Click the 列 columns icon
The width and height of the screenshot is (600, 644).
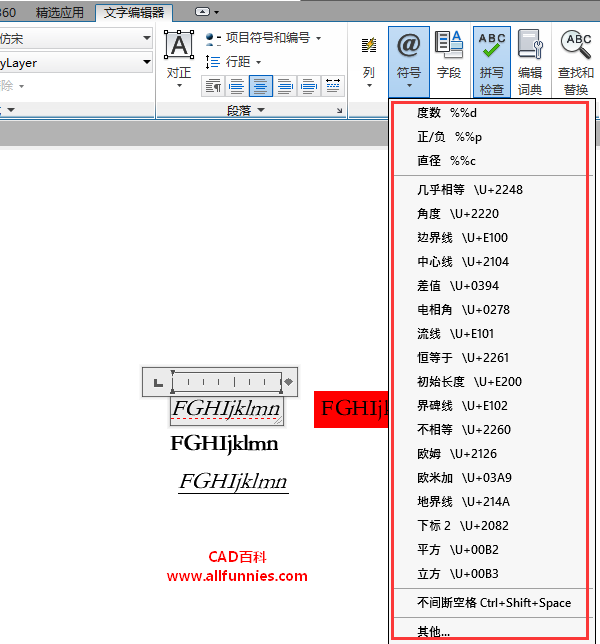pos(369,55)
